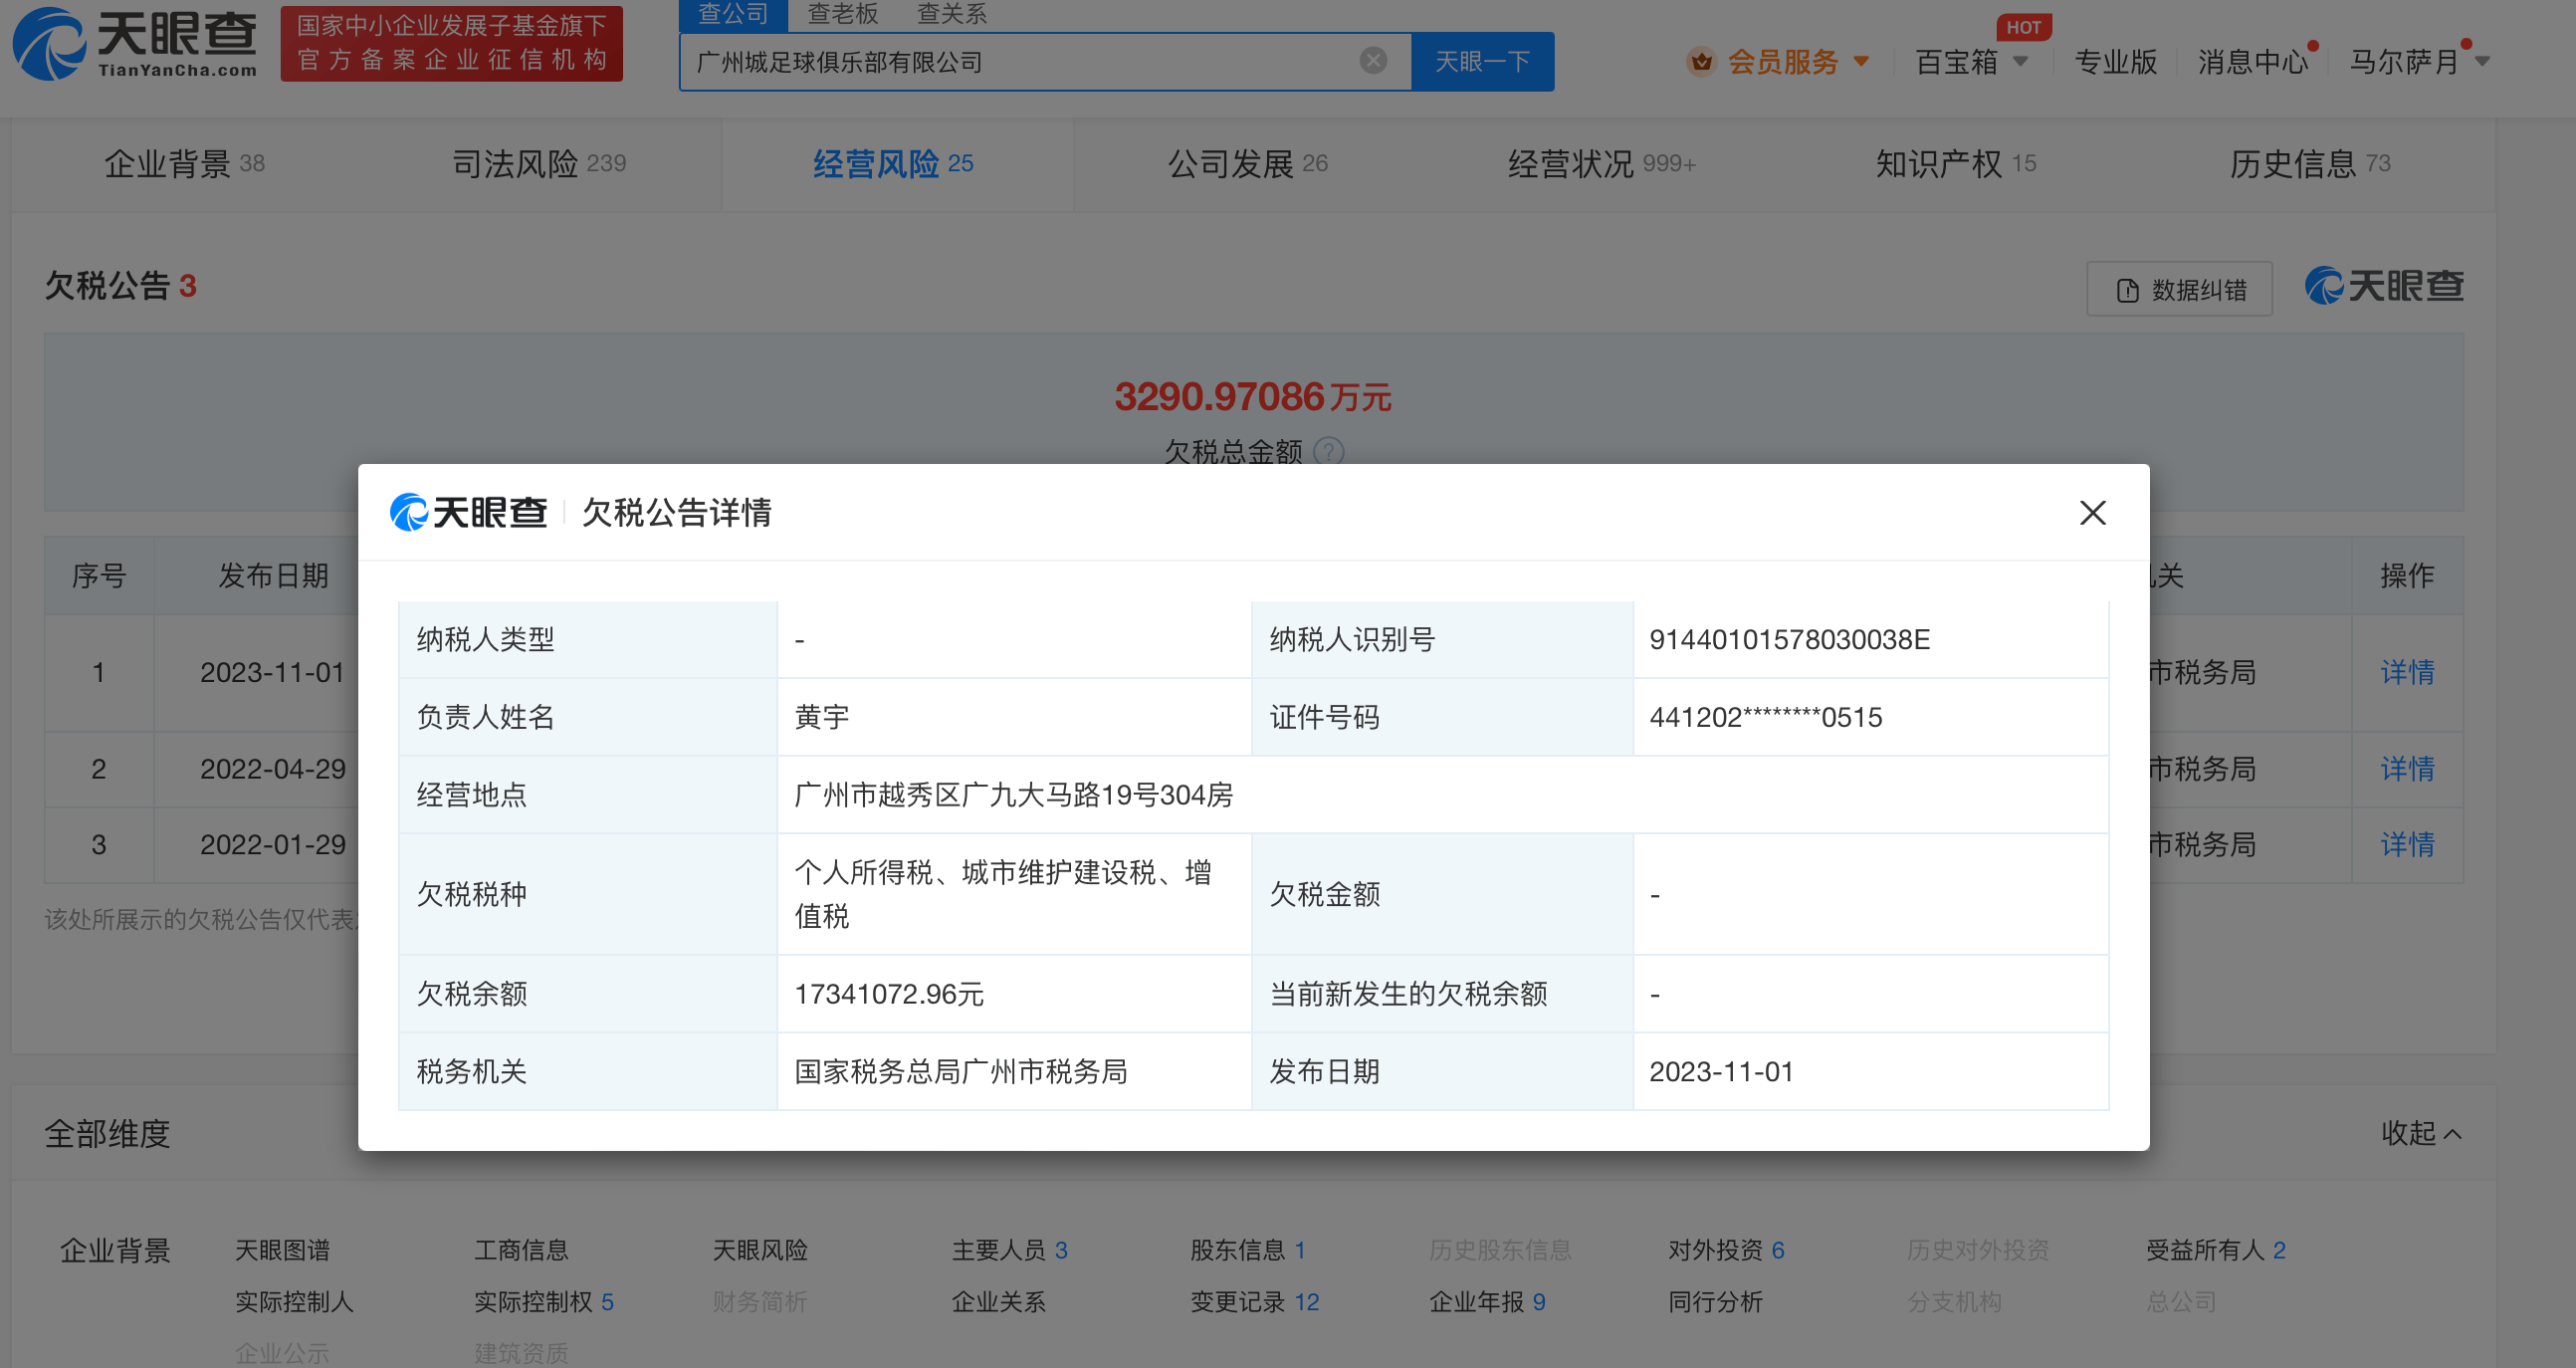The height and width of the screenshot is (1368, 2576).
Task: Click the tax balance 17341072.96元
Action: (889, 994)
